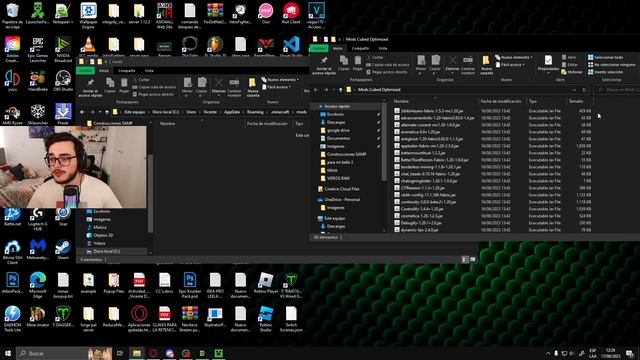Open the Steam desktop icon
The image size is (640, 360).
(63, 249)
